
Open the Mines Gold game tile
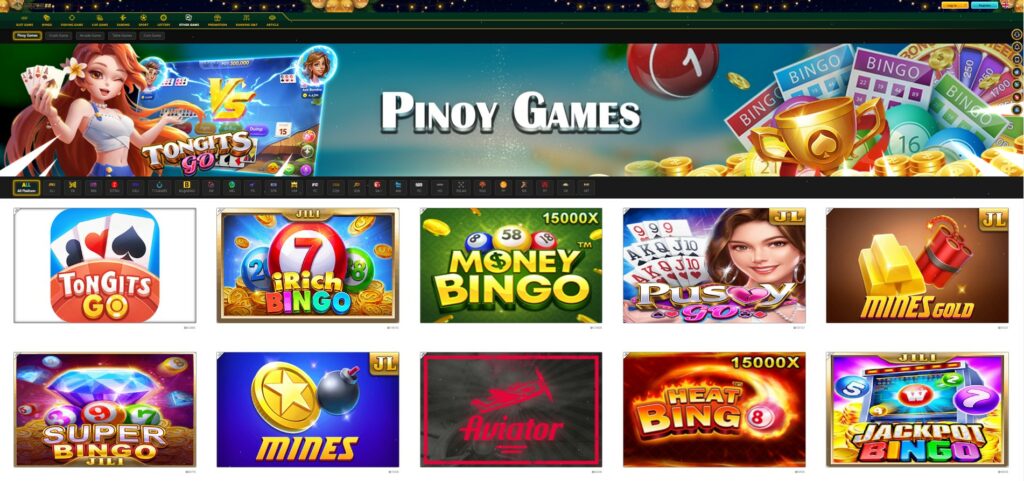917,265
